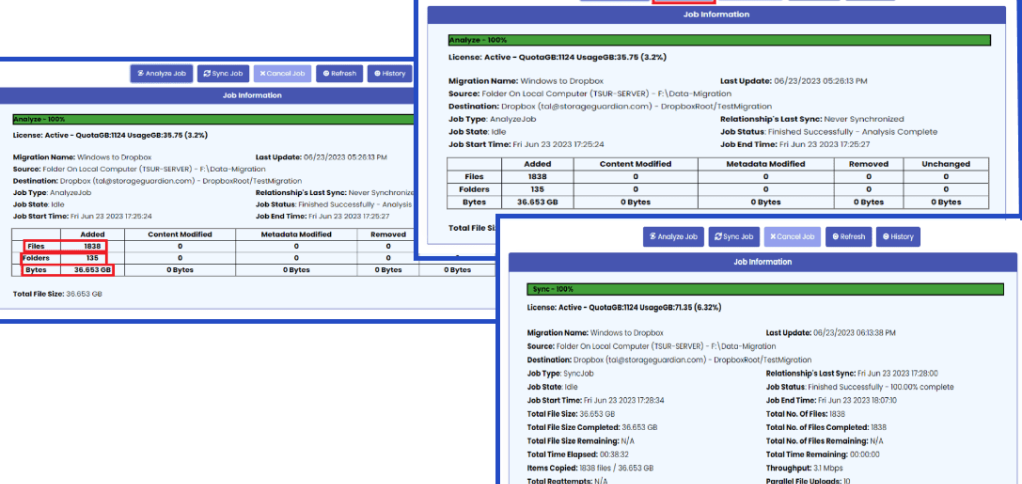Screen dimensions: 1022x484
Task: Click the Job Type: SyncJob text
Action: 560,374
